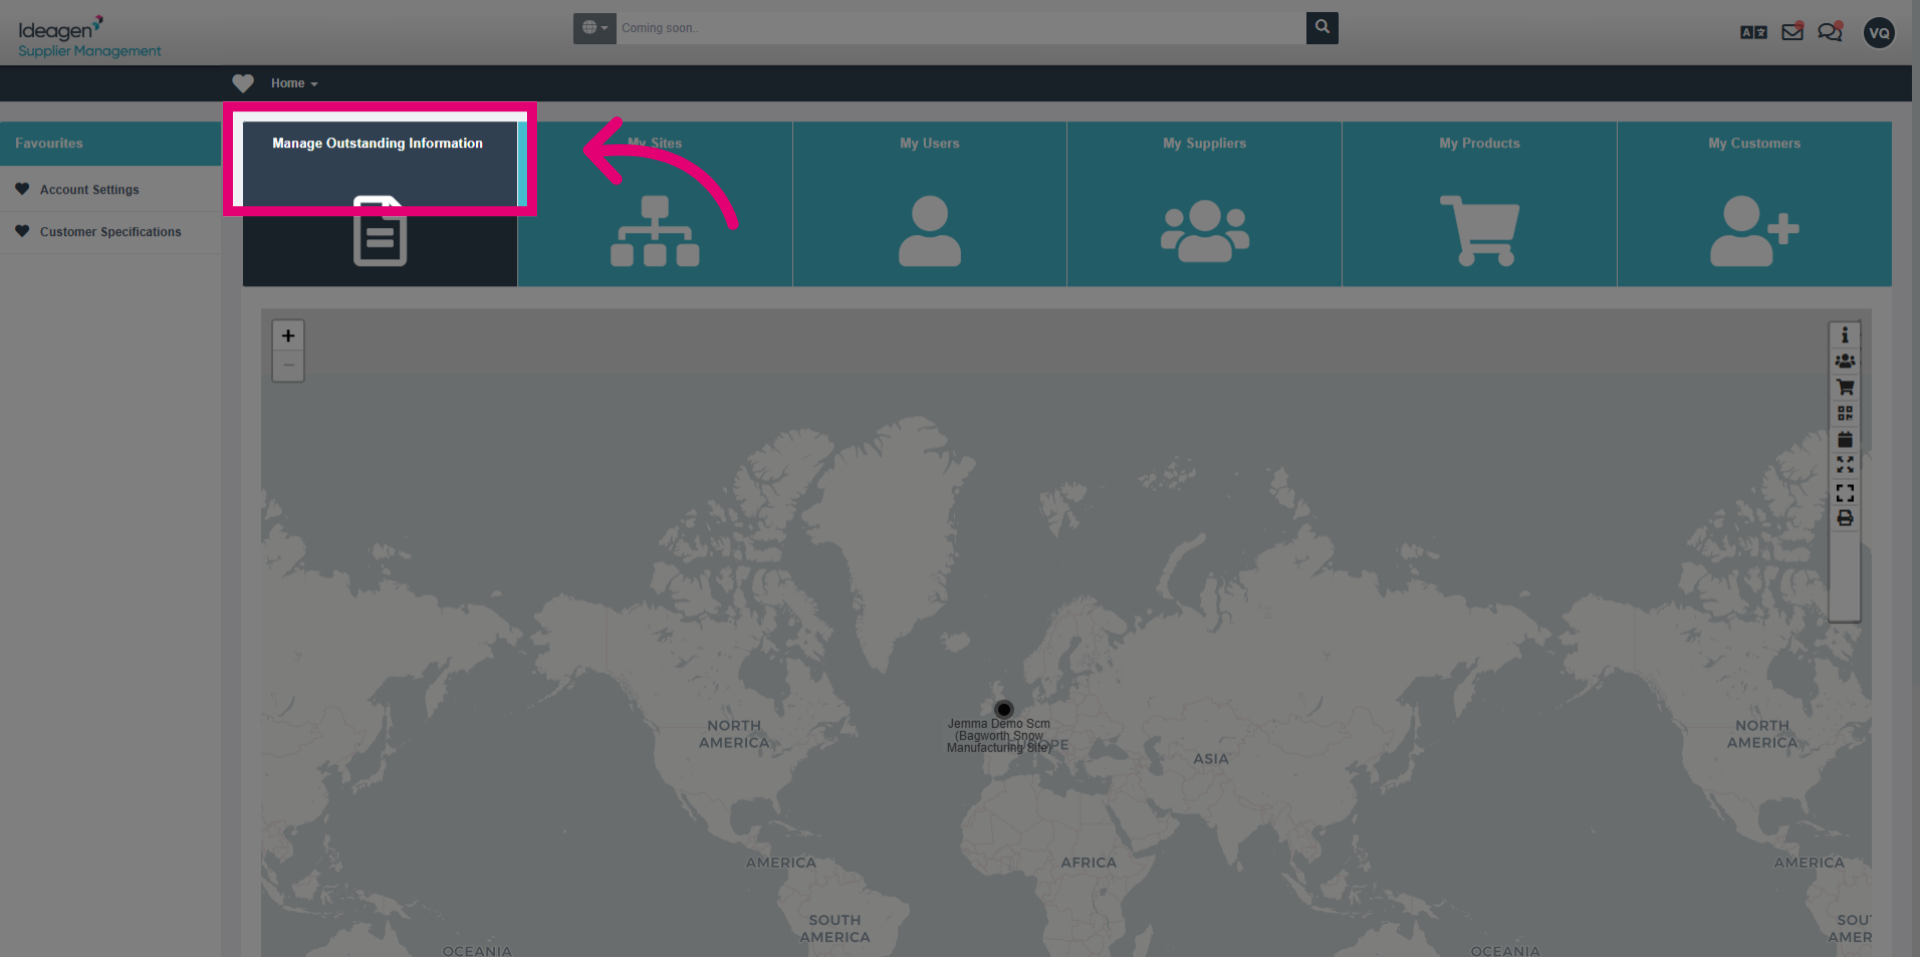Open the mail envelope notifications
This screenshot has height=957, width=1920.
click(1793, 32)
